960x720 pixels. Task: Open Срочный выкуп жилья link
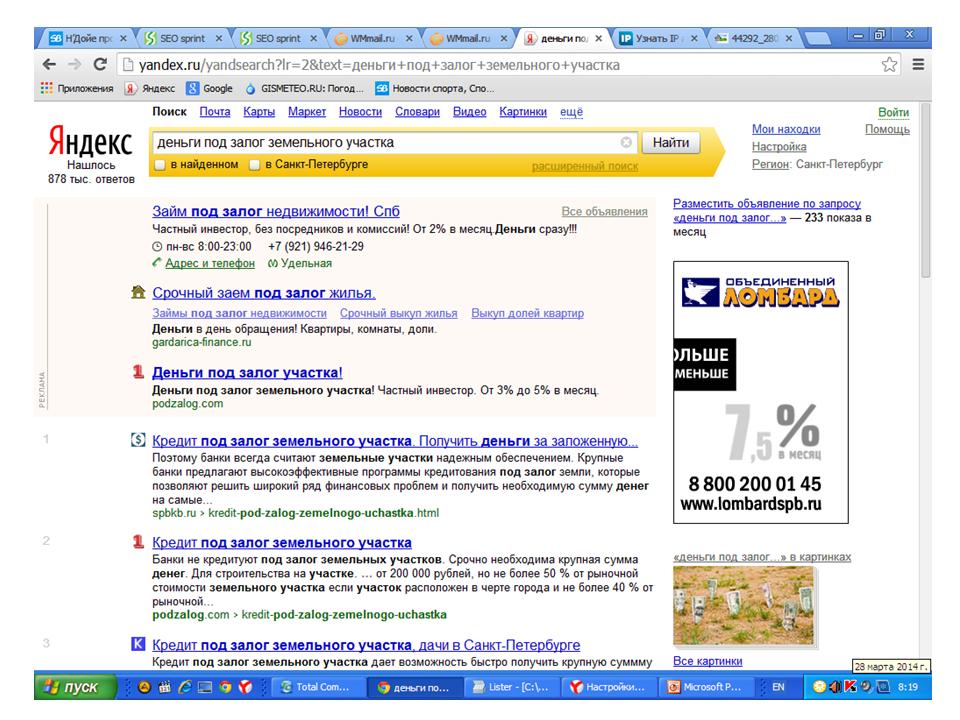pyautogui.click(x=399, y=313)
